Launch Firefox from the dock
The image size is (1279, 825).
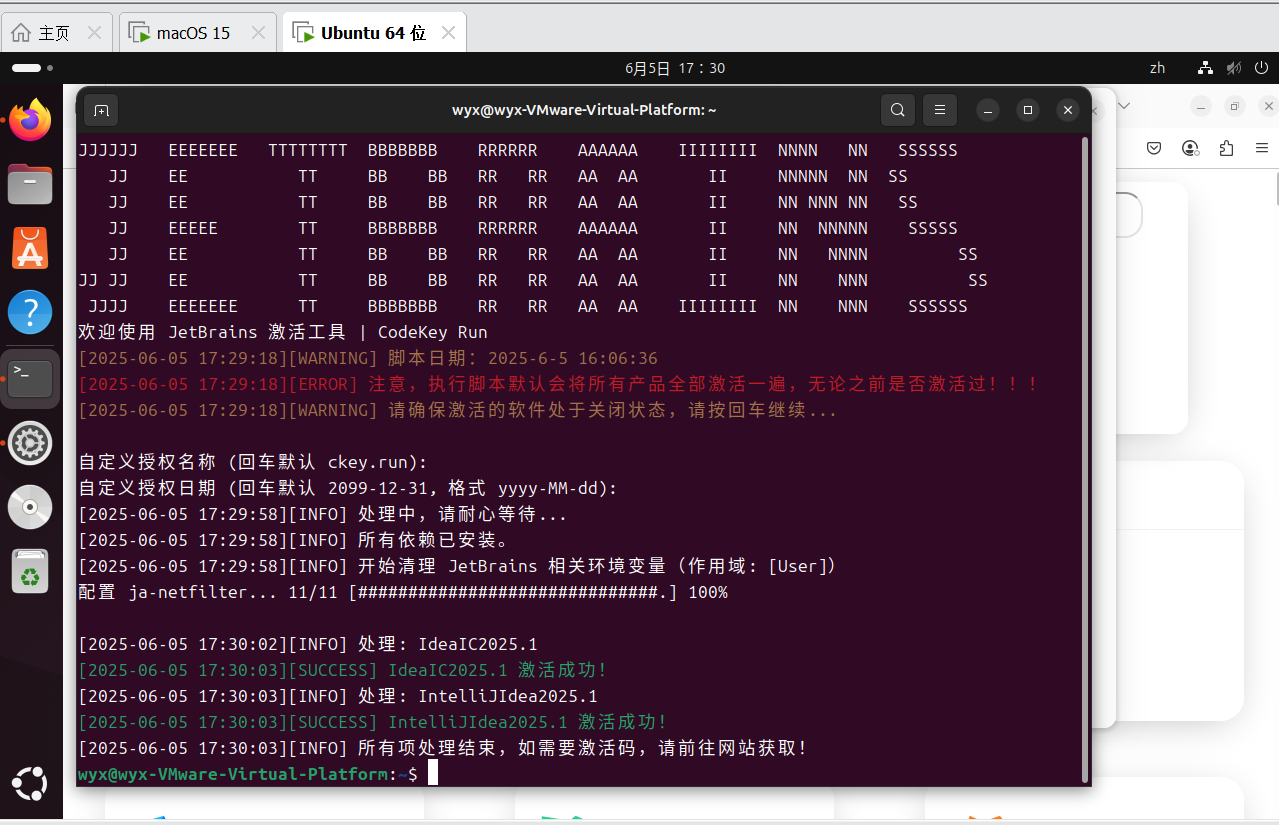30,121
